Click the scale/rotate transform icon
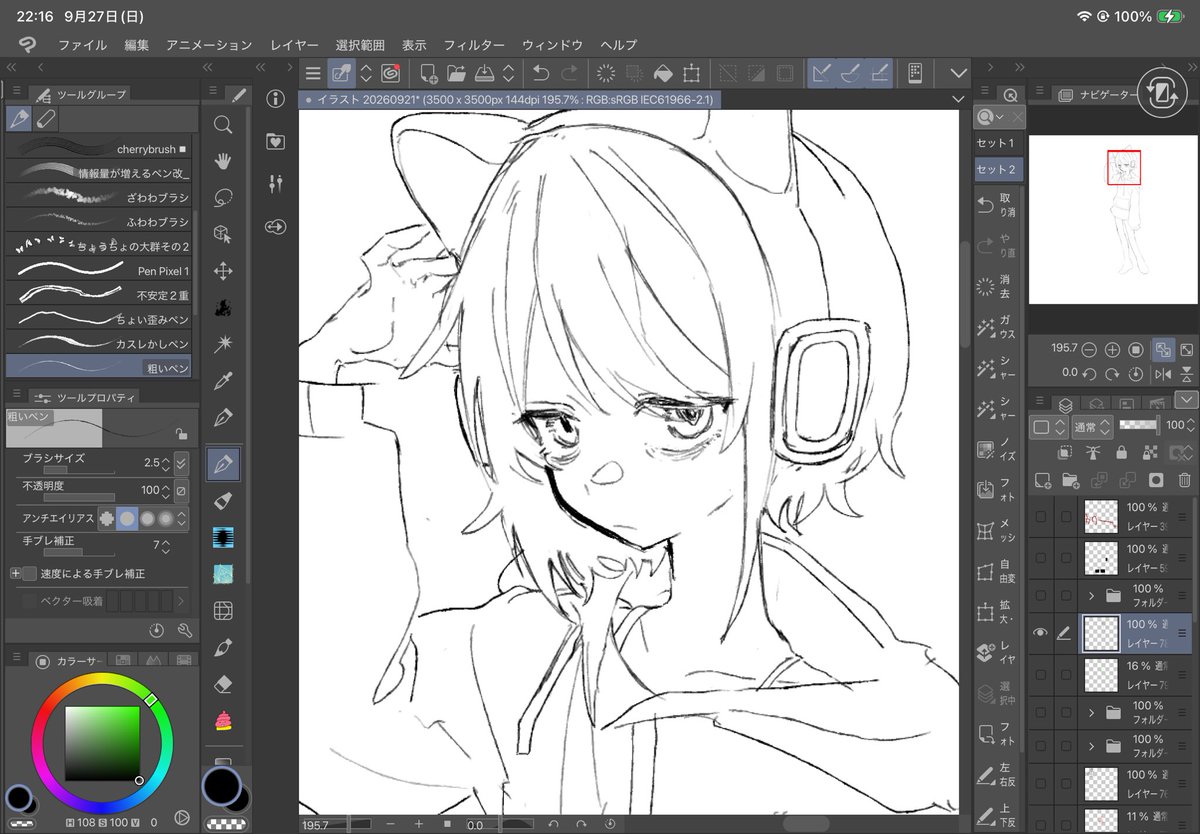The image size is (1200, 834). point(691,73)
